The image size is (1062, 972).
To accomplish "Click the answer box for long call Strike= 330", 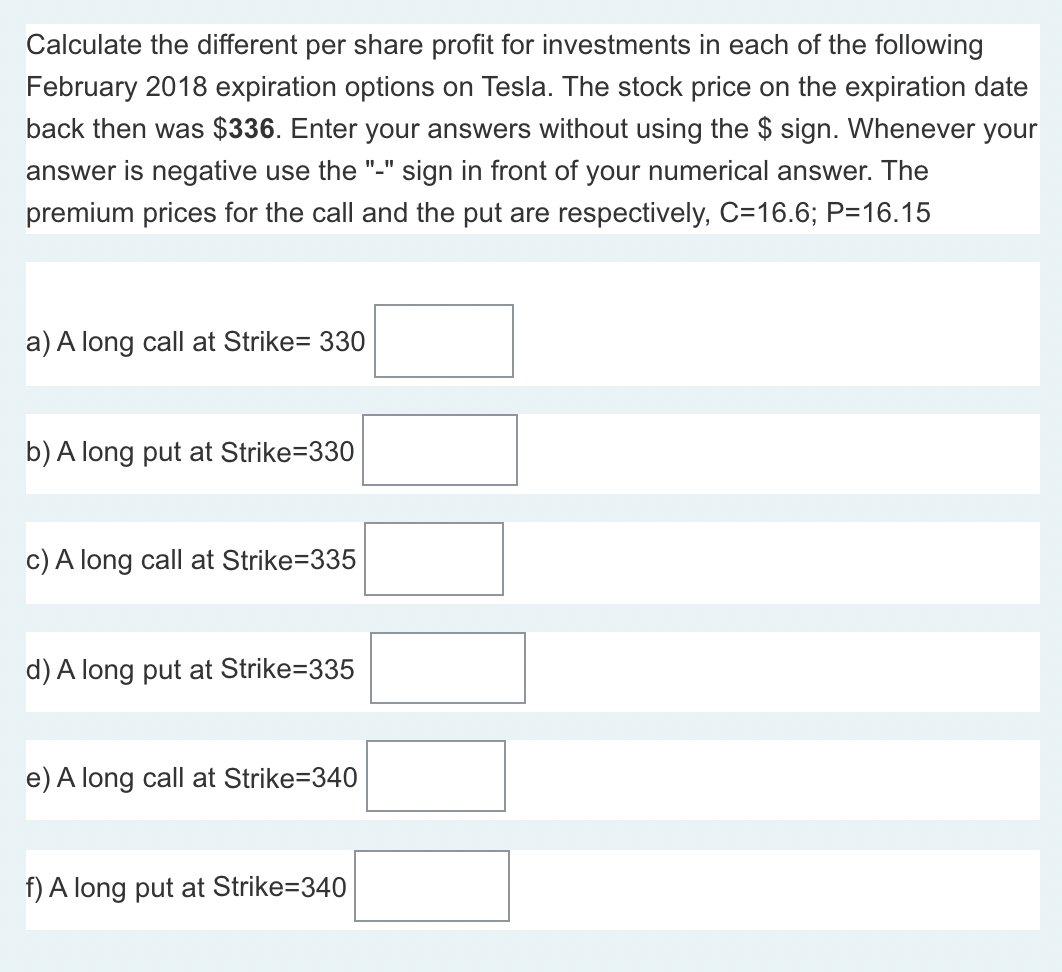I will [x=444, y=341].
